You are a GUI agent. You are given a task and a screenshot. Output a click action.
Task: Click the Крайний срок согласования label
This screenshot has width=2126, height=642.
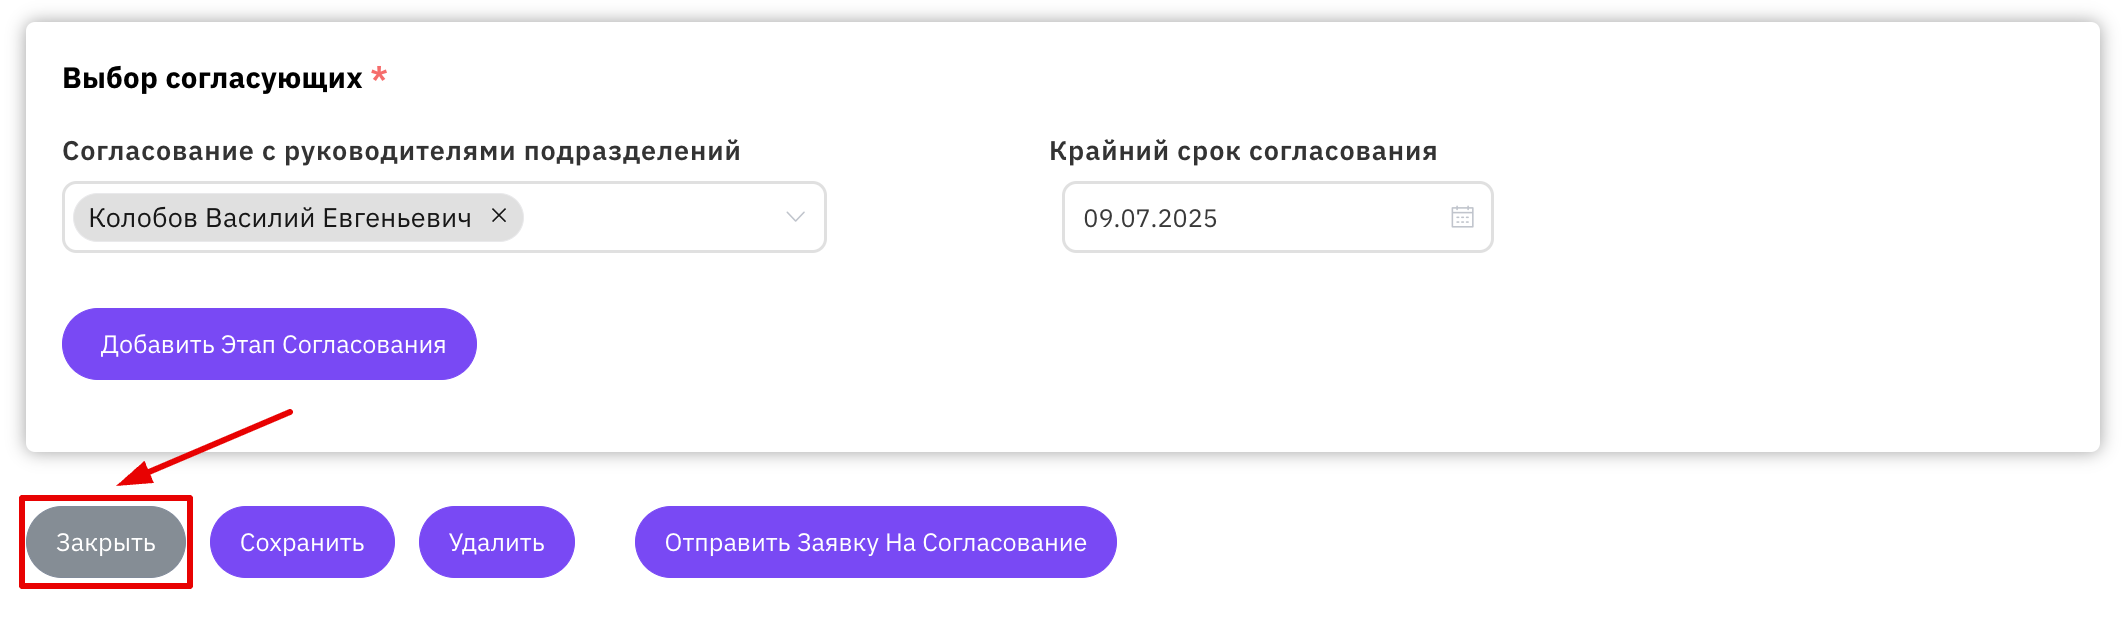point(1243,151)
